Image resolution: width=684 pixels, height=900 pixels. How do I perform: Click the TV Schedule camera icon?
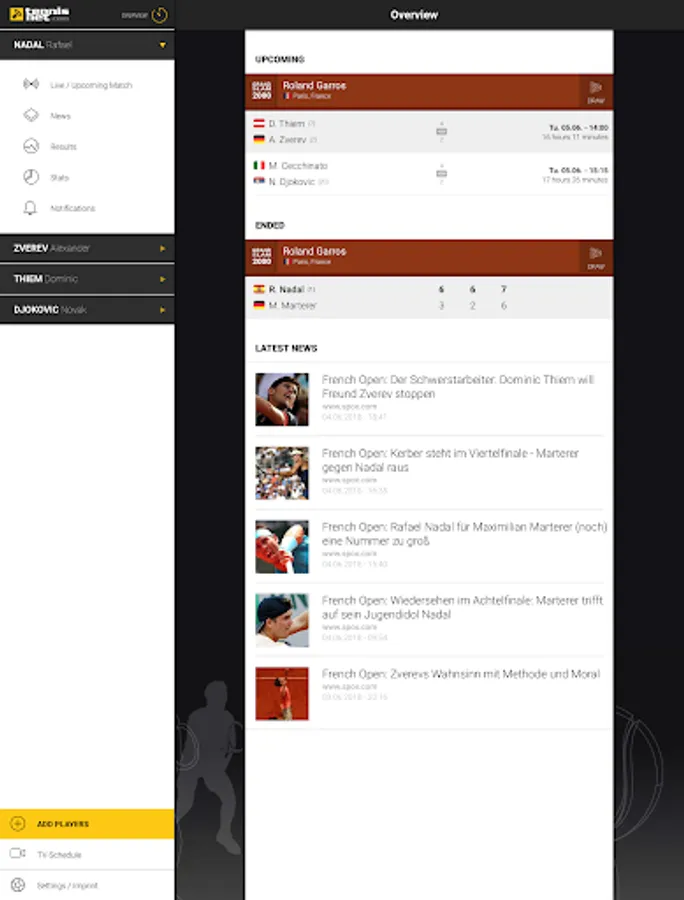(x=18, y=854)
